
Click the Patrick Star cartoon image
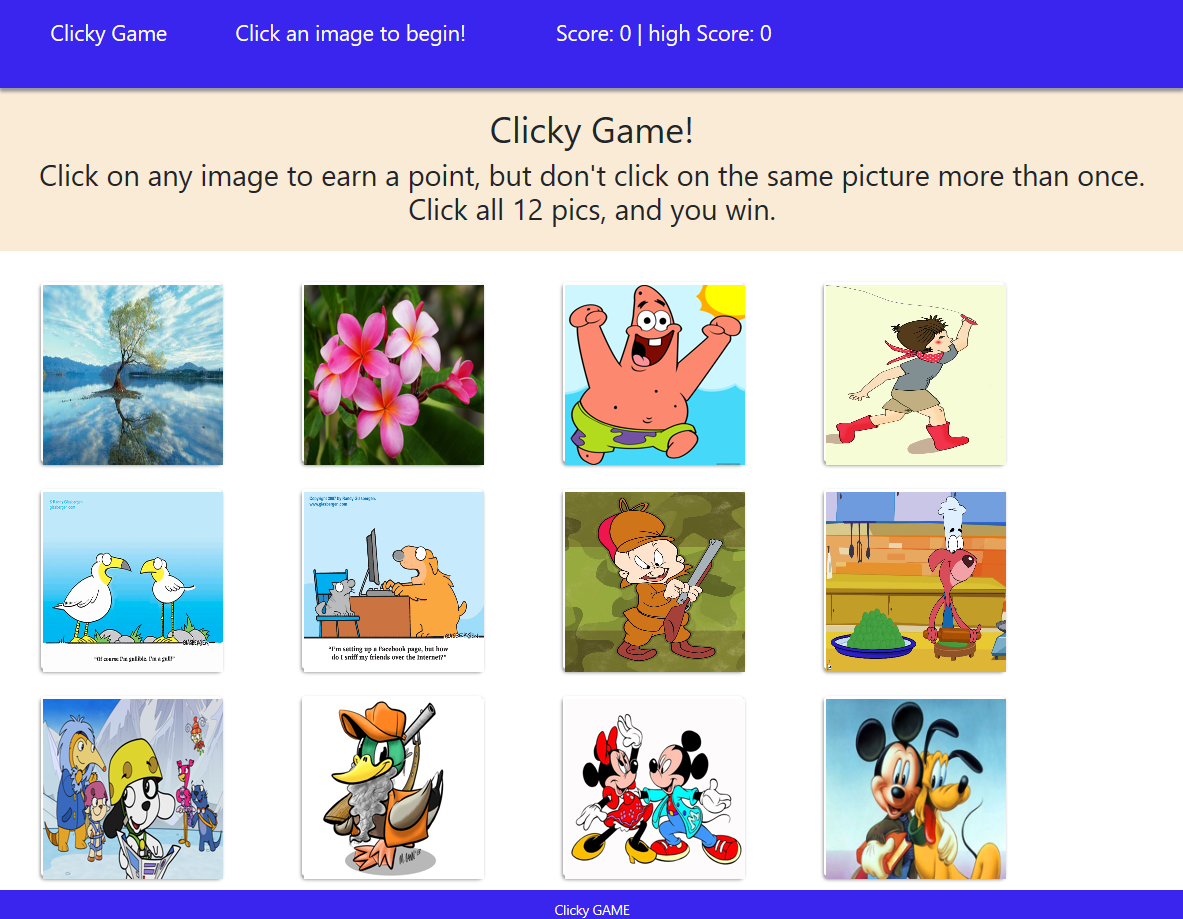tap(654, 374)
